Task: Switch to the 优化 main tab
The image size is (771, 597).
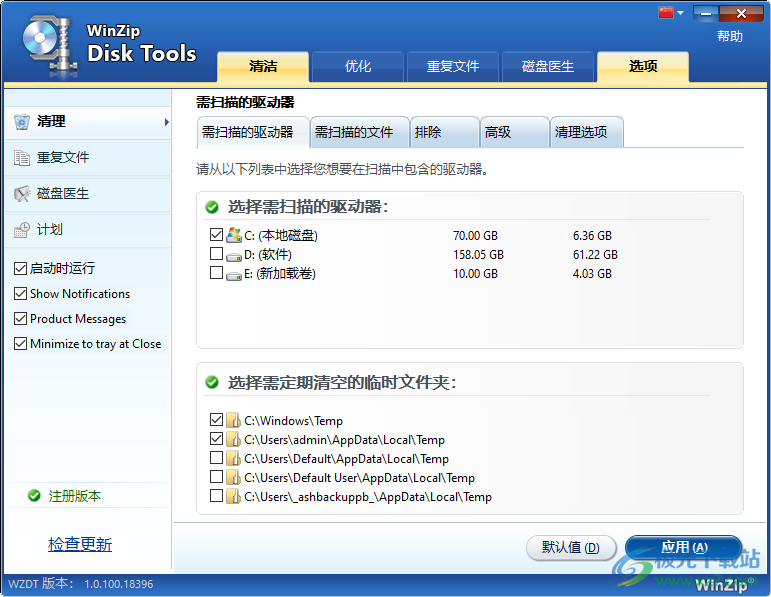Action: click(357, 66)
